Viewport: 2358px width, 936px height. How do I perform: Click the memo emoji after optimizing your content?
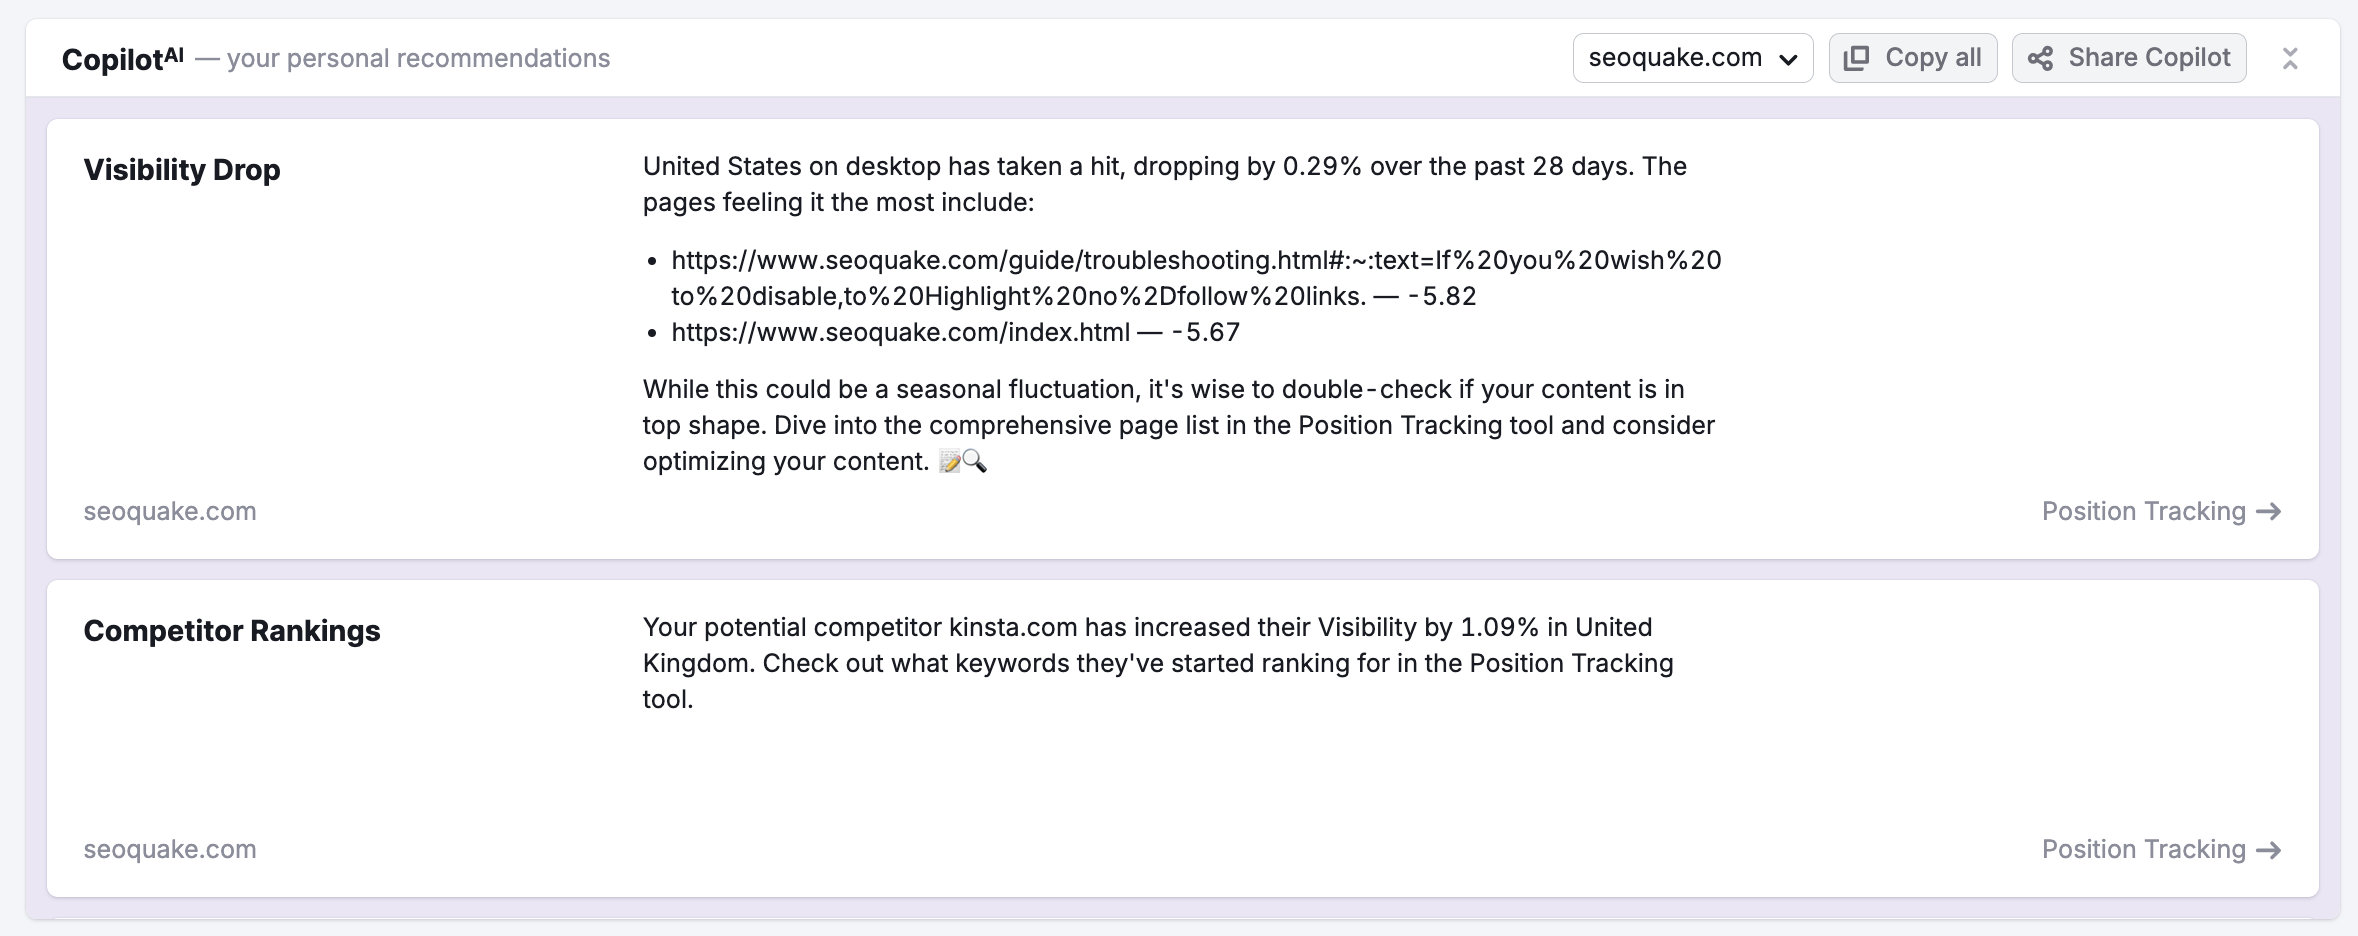point(951,461)
